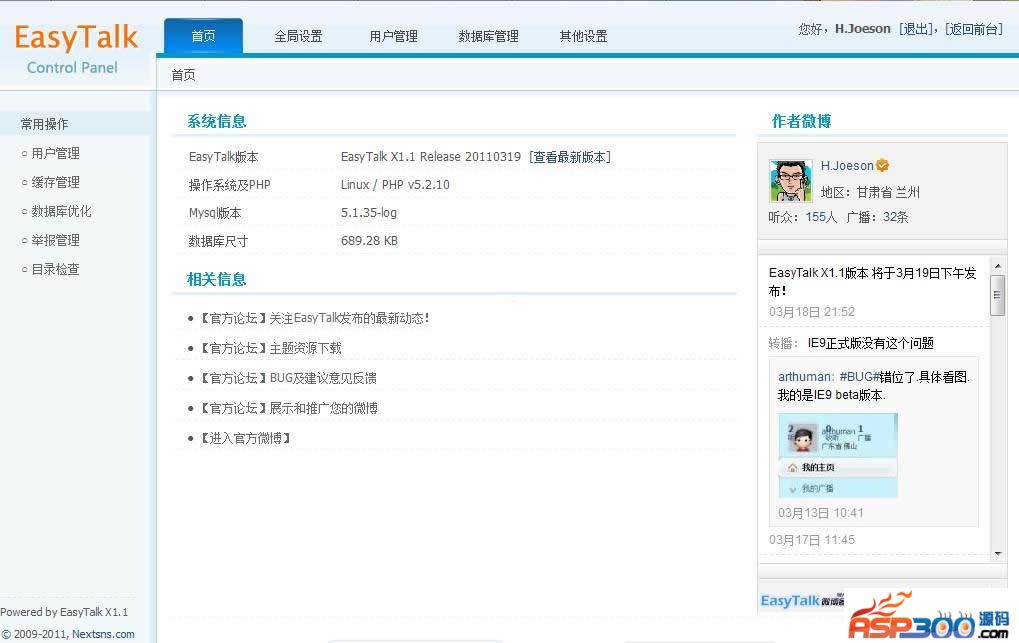Open the 用户管理 top navigation tab

(393, 36)
